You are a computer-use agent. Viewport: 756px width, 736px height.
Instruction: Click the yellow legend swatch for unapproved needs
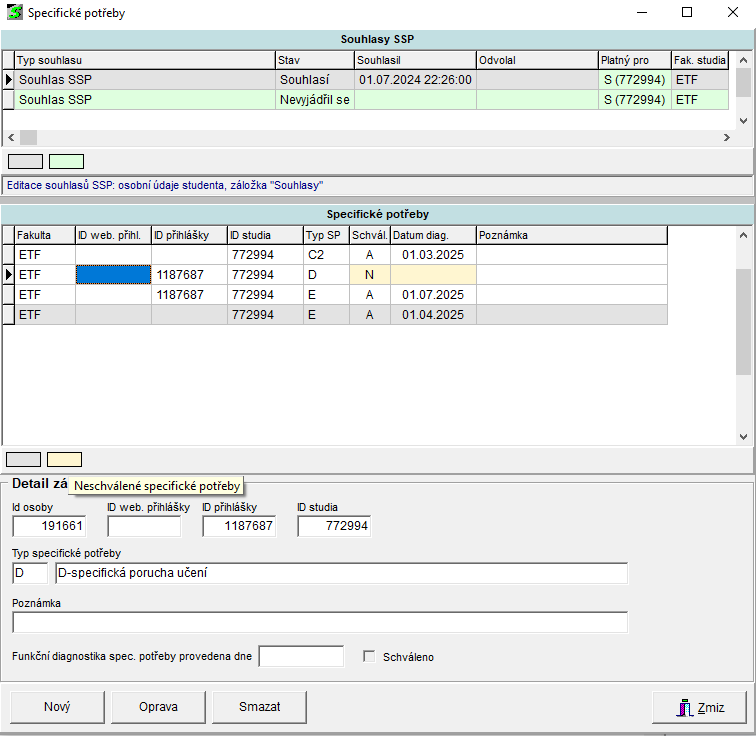(65, 459)
